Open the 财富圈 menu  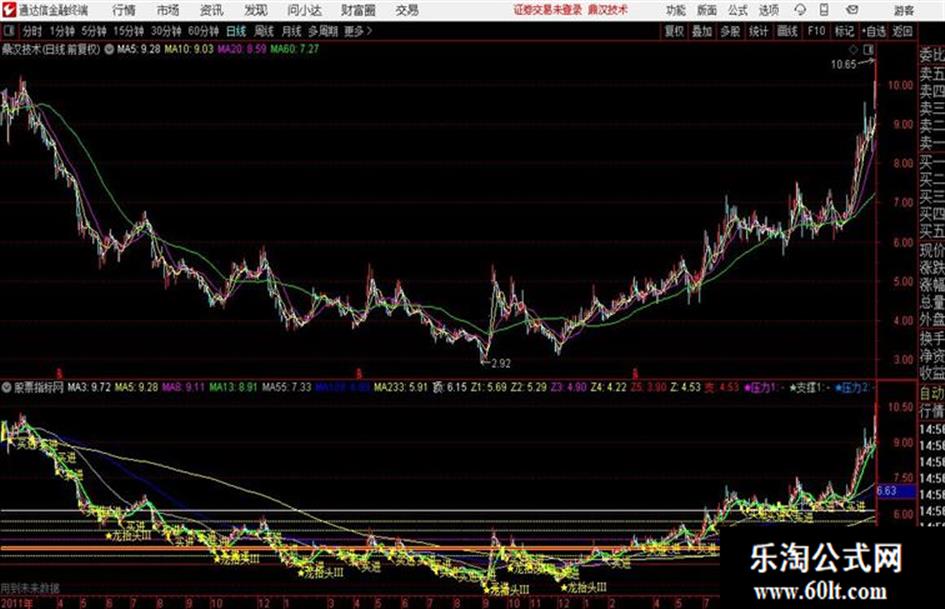click(x=358, y=10)
